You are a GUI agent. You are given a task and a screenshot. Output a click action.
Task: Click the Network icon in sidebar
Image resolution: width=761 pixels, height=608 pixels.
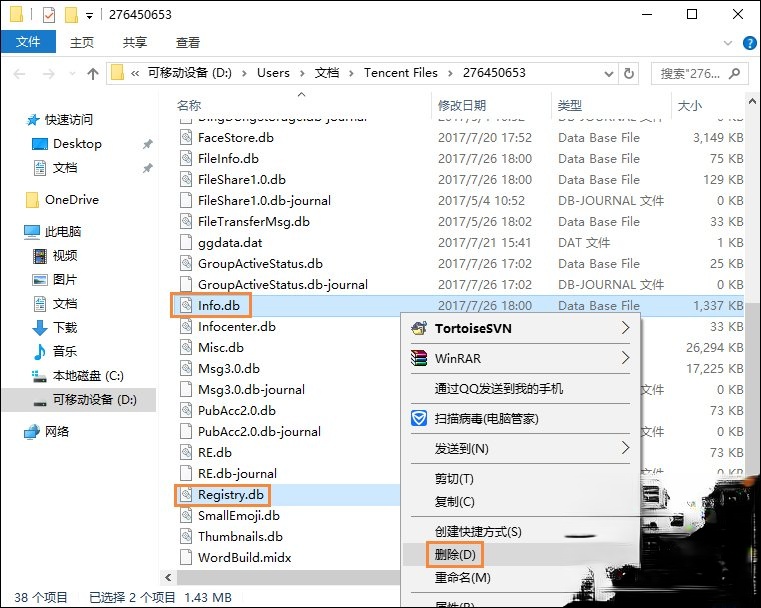coord(32,431)
